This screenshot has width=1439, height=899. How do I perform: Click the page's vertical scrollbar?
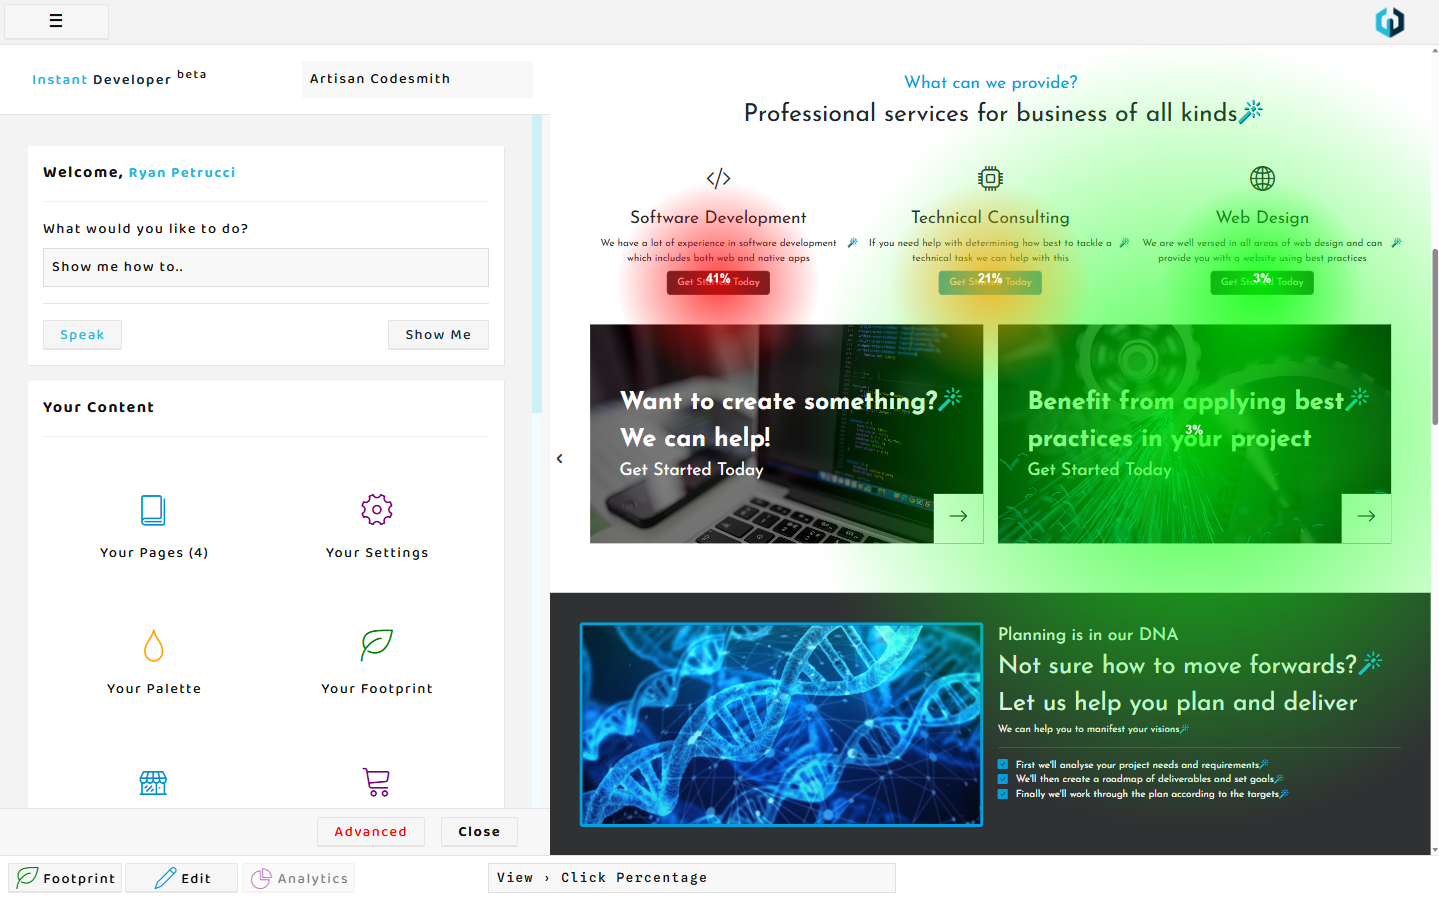click(x=1435, y=337)
